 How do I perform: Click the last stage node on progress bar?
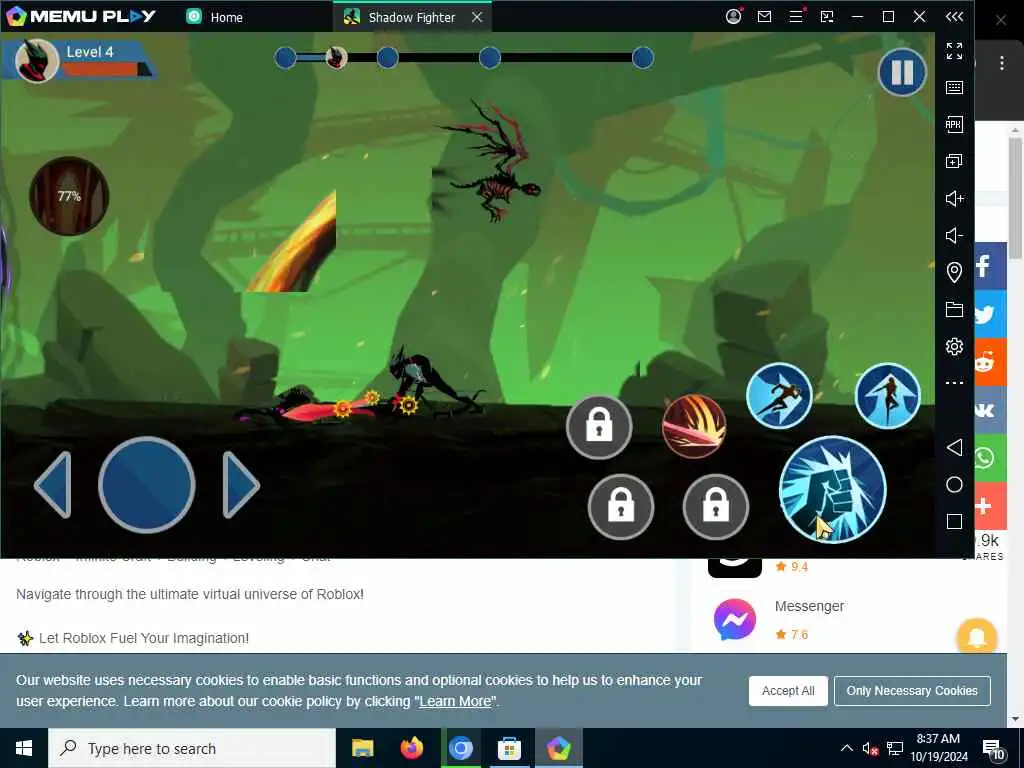pos(643,58)
